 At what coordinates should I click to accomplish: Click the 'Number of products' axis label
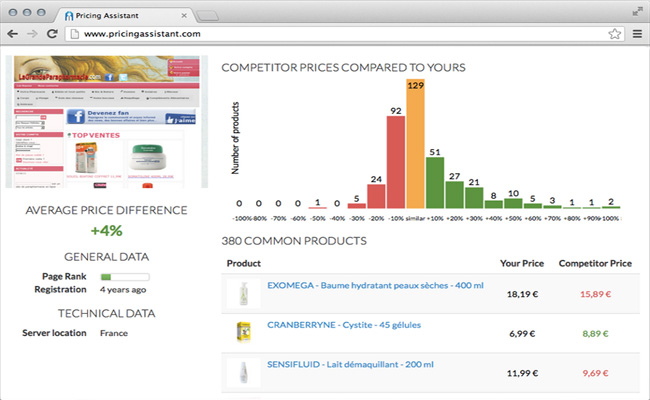pos(235,138)
